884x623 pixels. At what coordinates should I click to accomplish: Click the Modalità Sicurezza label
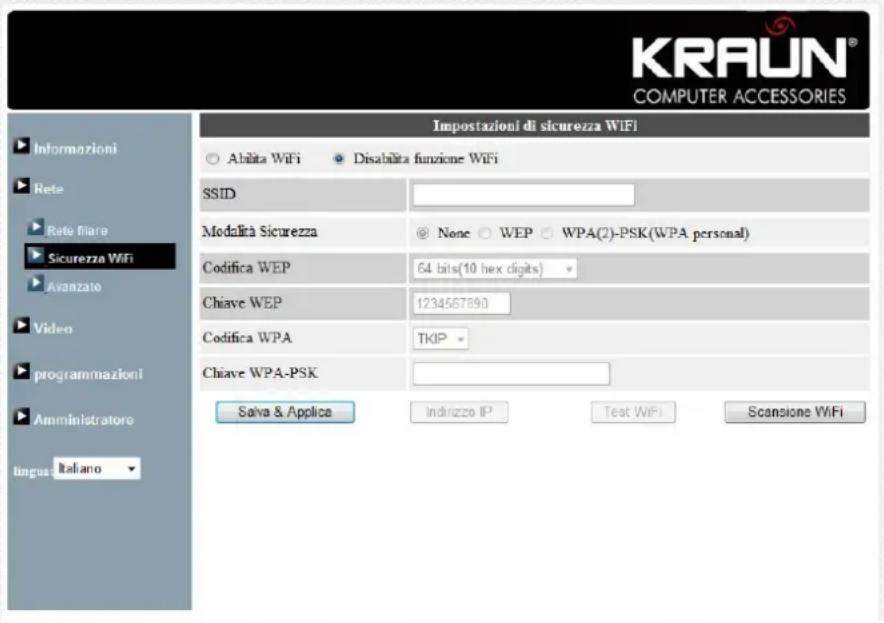260,232
